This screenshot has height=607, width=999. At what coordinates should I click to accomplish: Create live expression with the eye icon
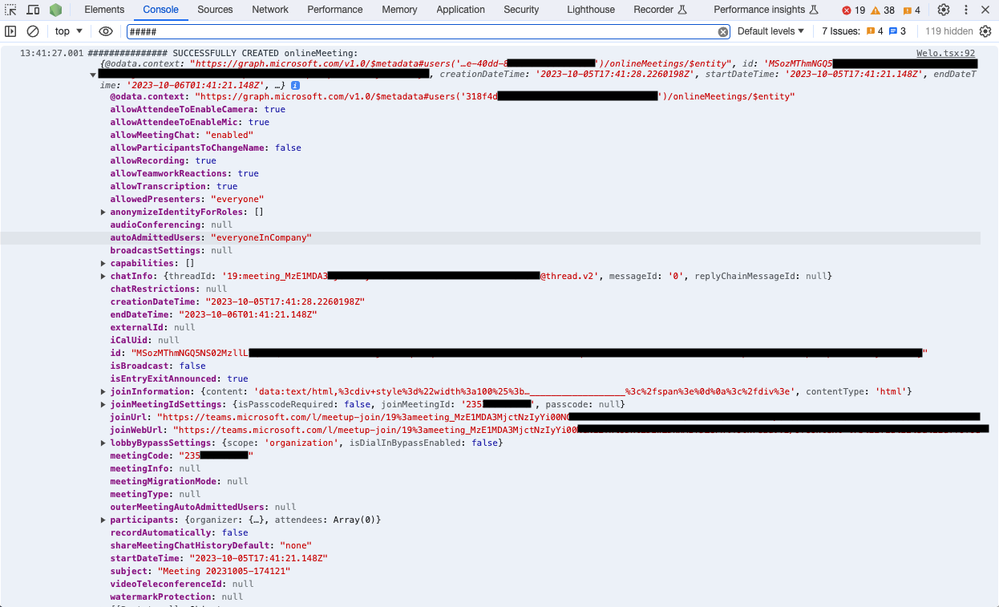(106, 31)
